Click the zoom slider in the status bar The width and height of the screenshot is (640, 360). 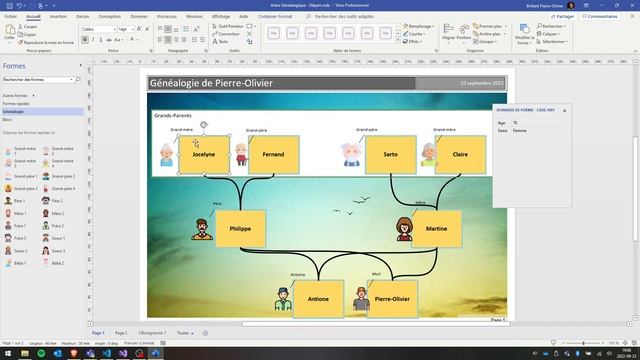pos(583,343)
